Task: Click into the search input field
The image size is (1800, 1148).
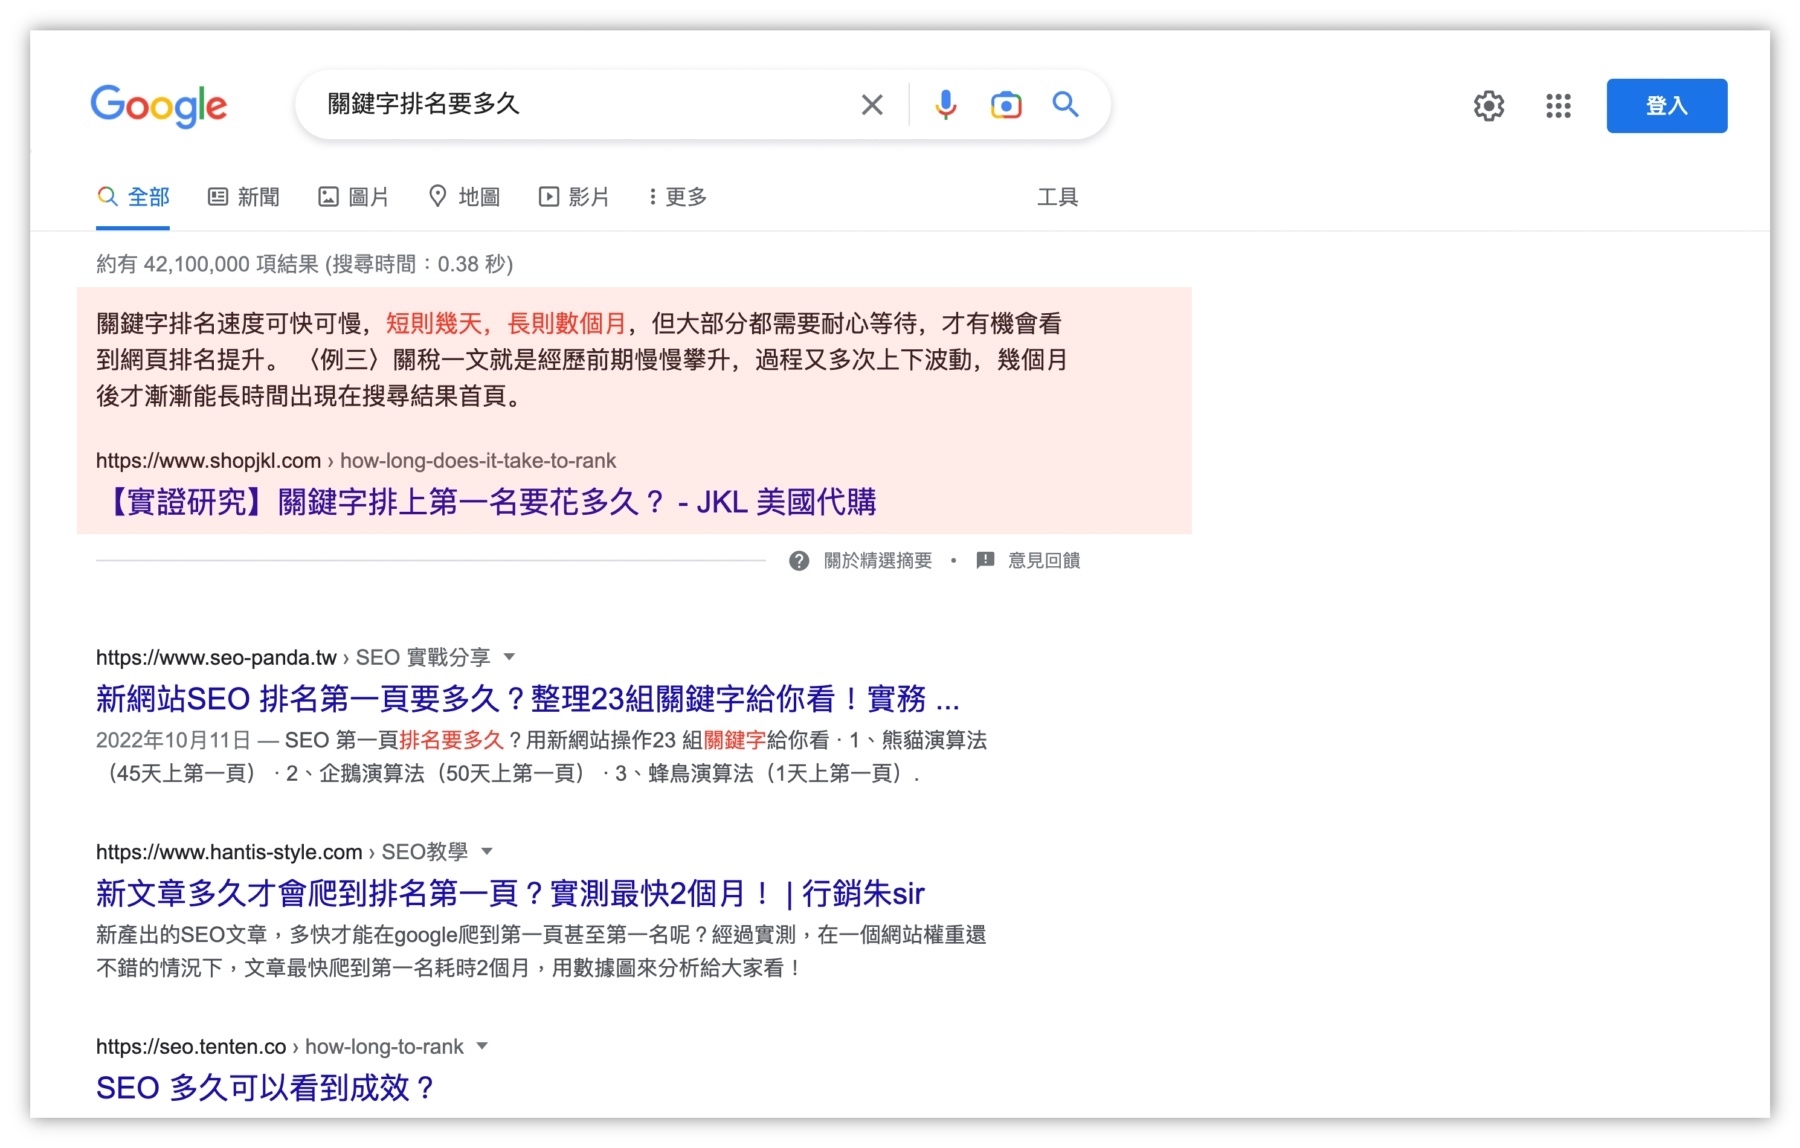Action: pos(580,104)
